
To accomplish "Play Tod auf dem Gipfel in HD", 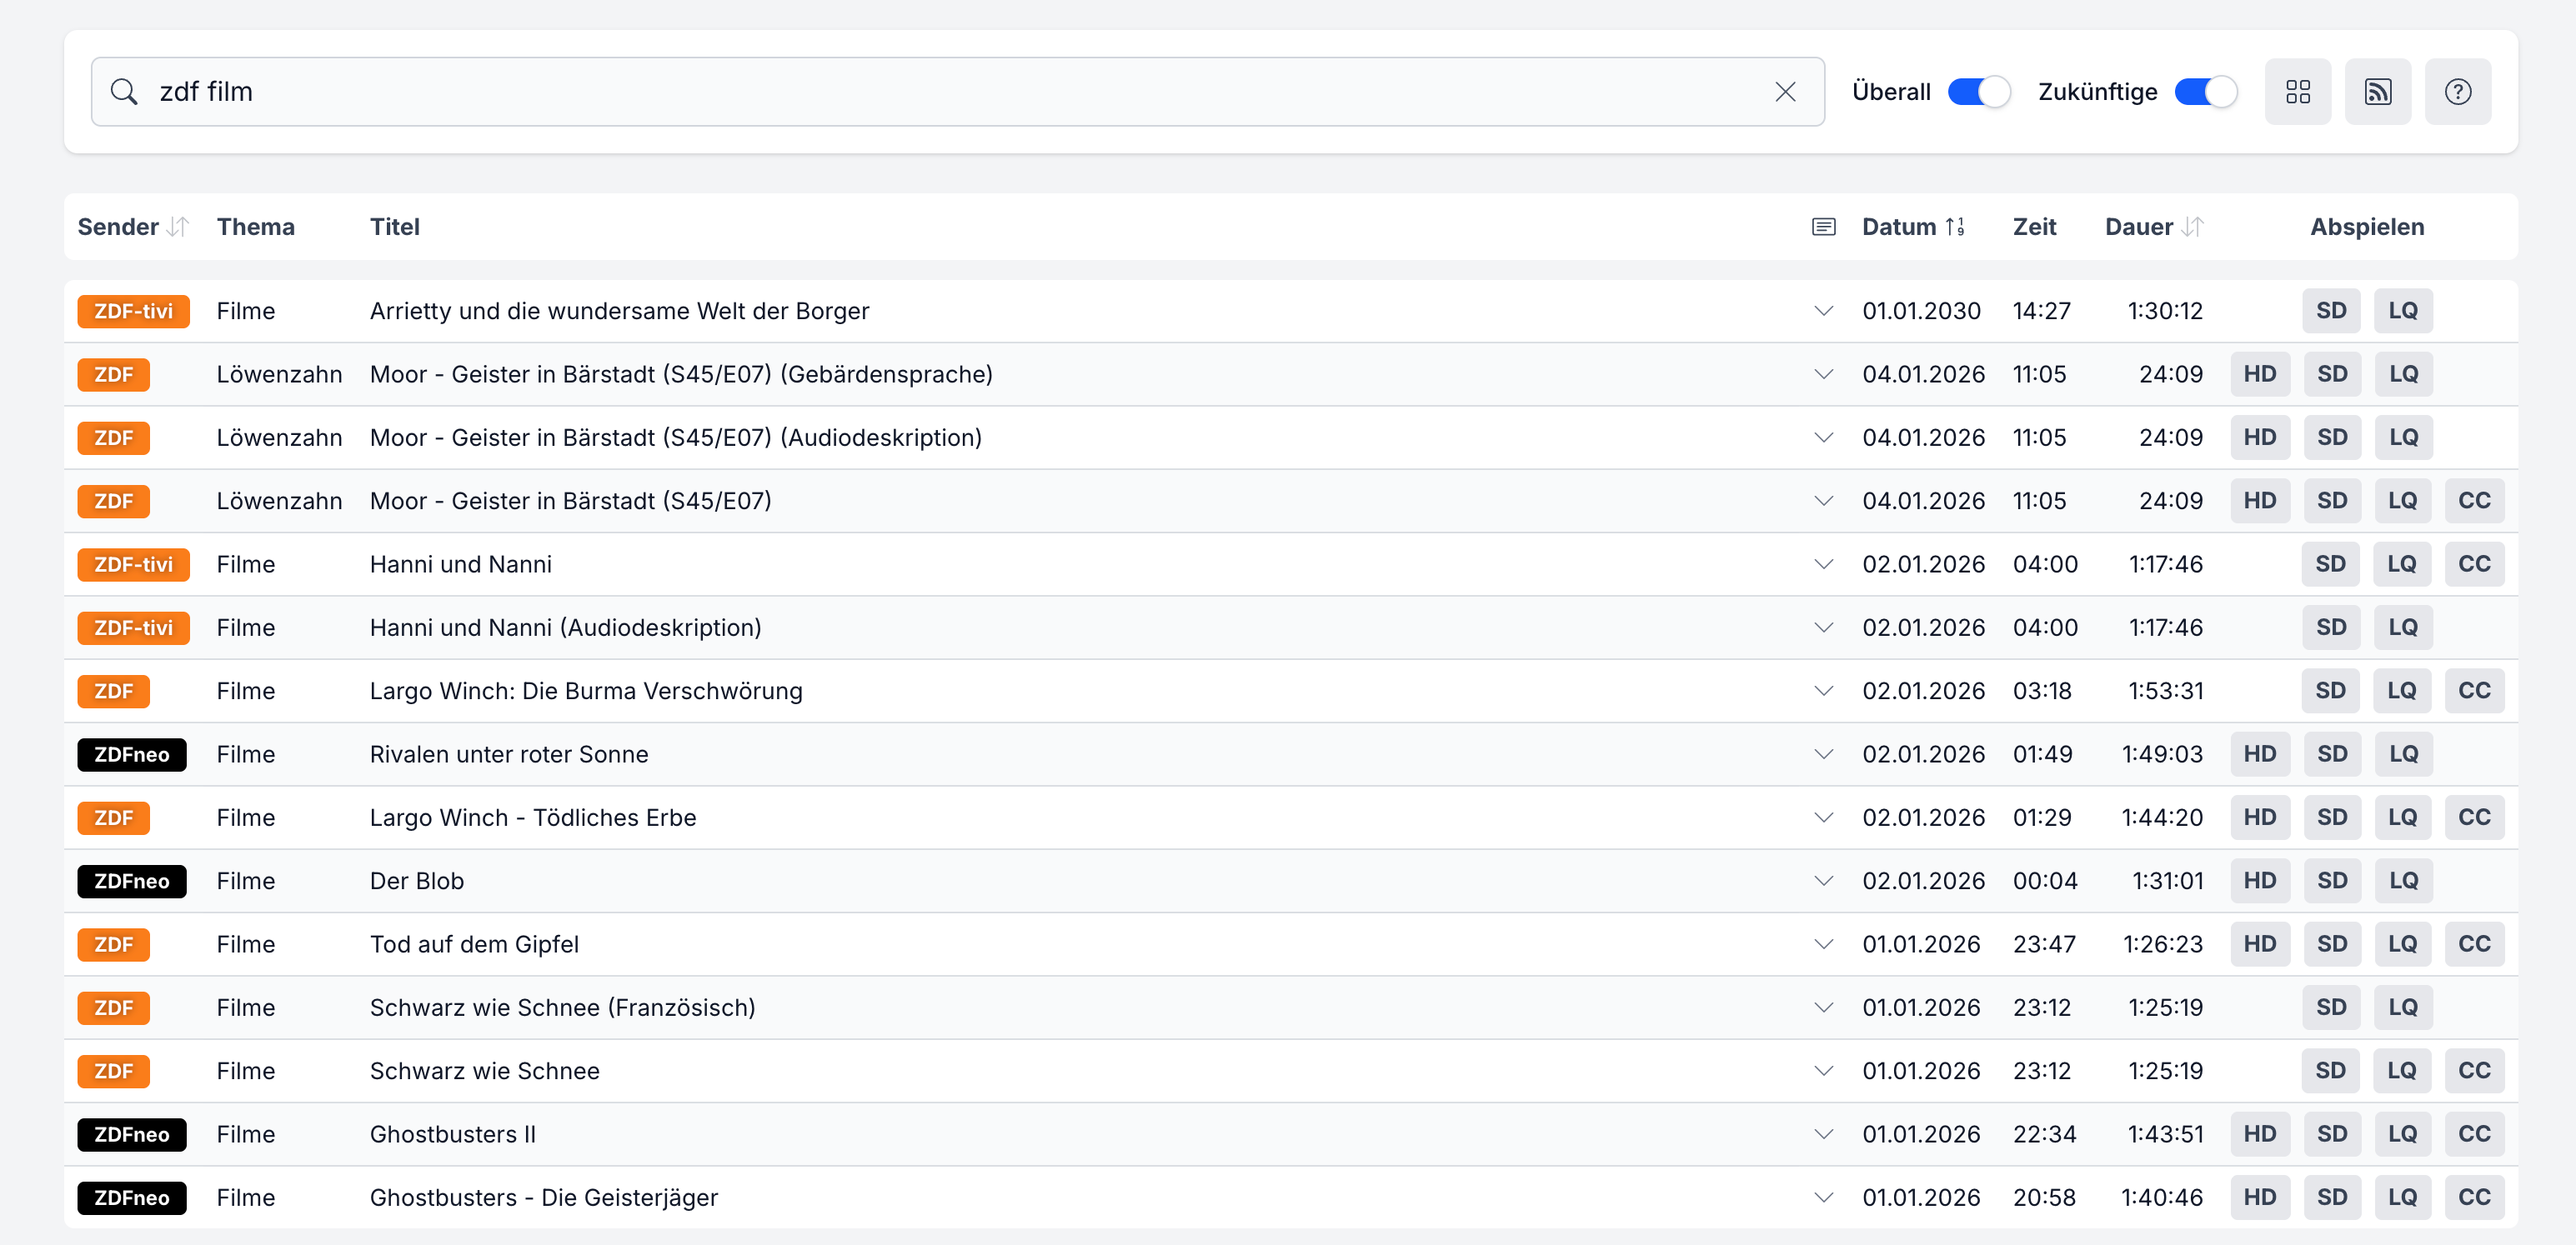I will point(2259,944).
